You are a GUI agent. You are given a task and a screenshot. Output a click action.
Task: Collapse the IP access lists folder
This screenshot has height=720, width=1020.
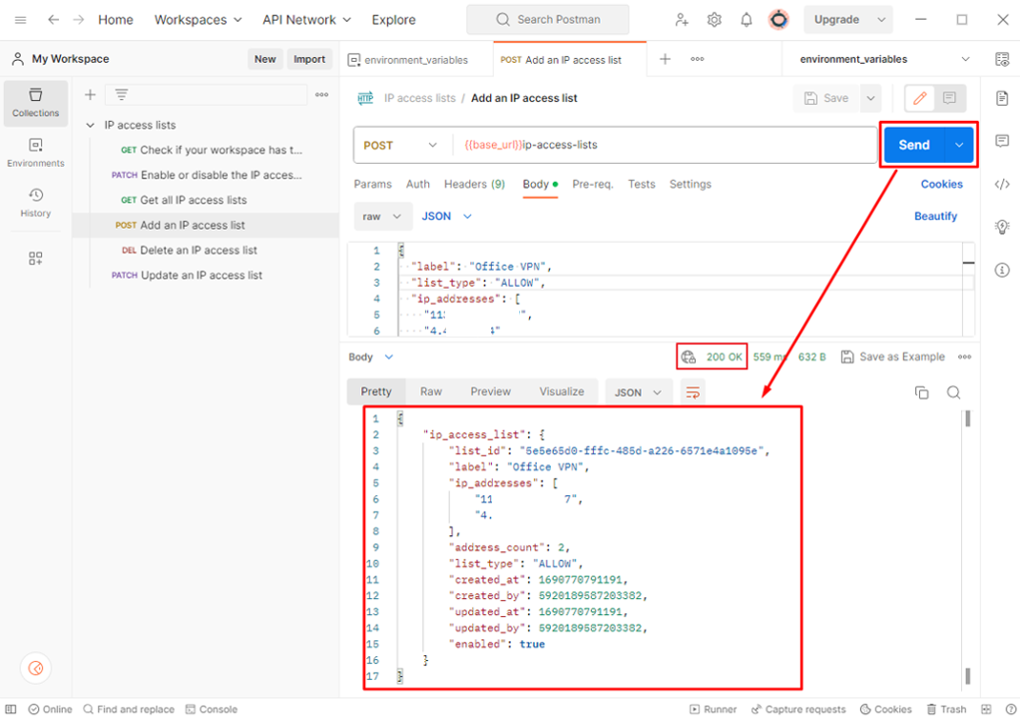(x=91, y=125)
